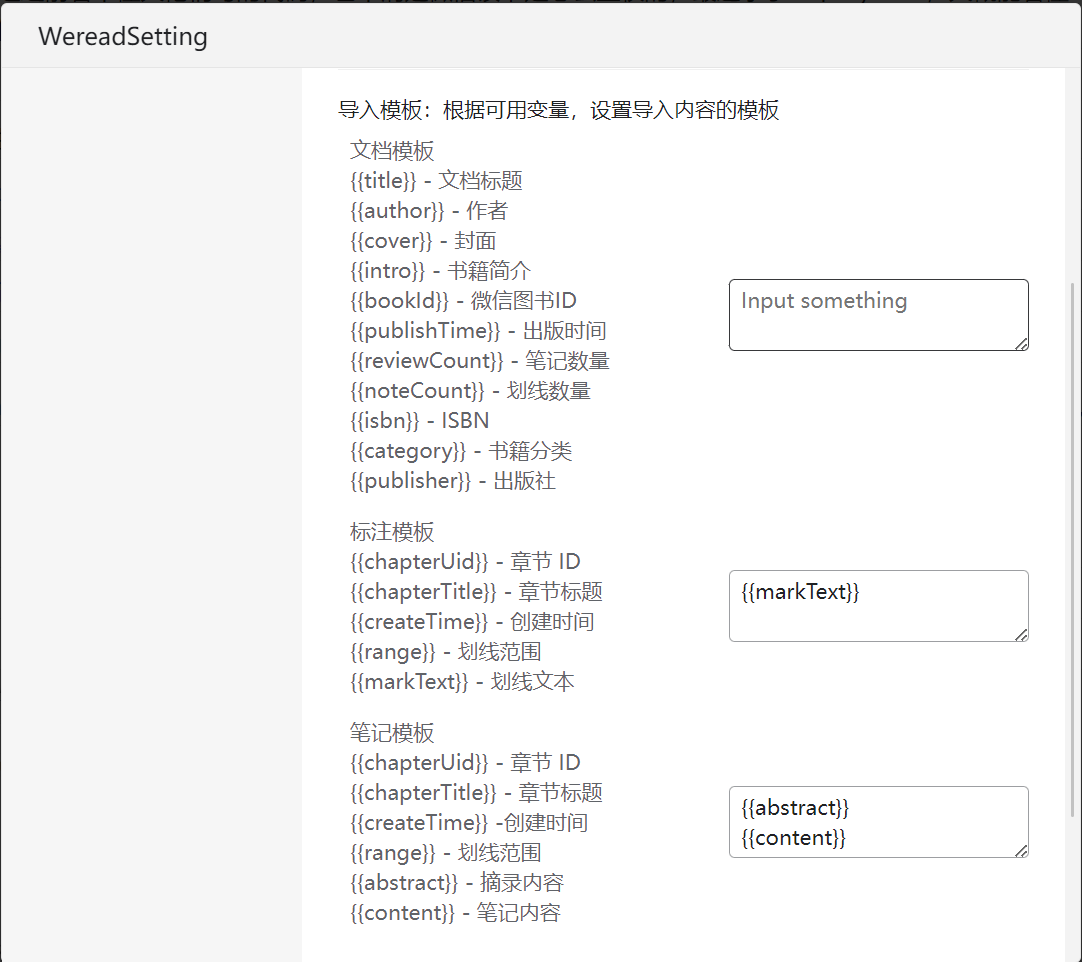The image size is (1082, 962).
Task: Click the '{{isbn}} - ISBN' line
Action: point(420,421)
